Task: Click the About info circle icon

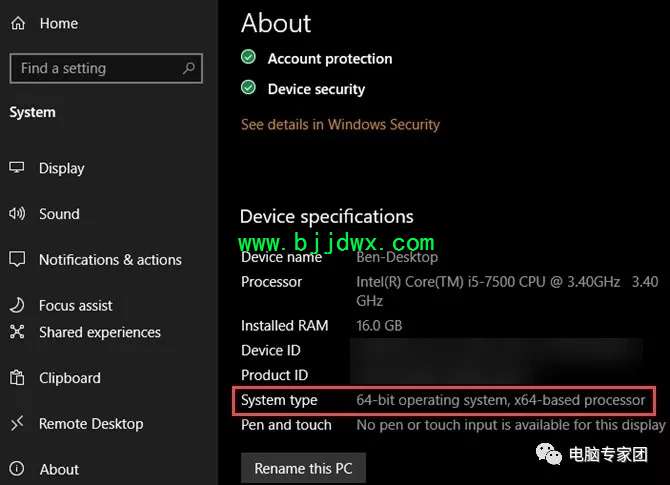Action: coord(17,469)
